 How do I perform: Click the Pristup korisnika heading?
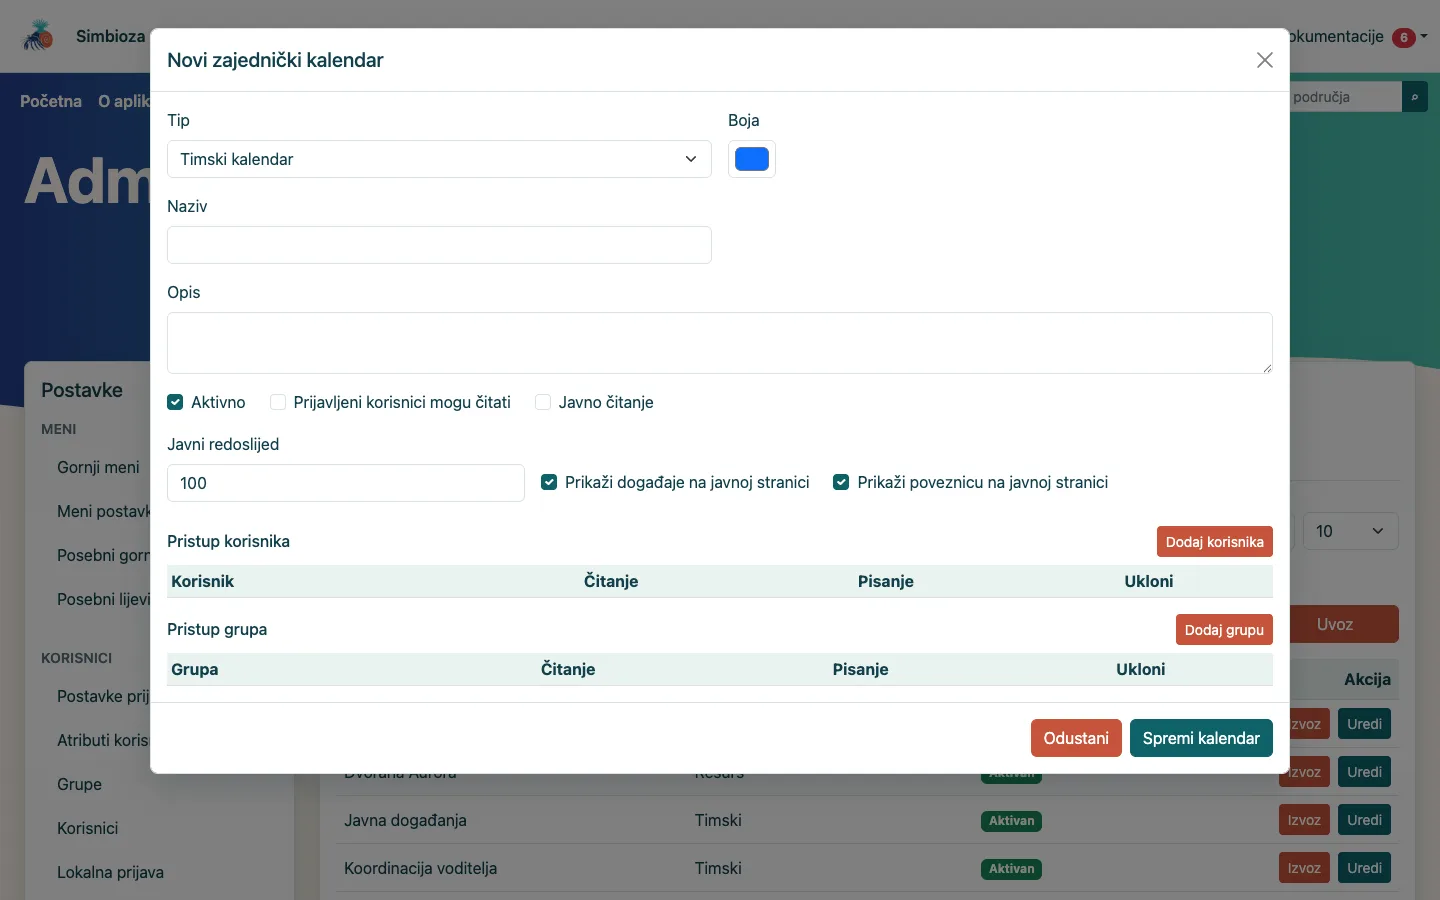click(228, 541)
